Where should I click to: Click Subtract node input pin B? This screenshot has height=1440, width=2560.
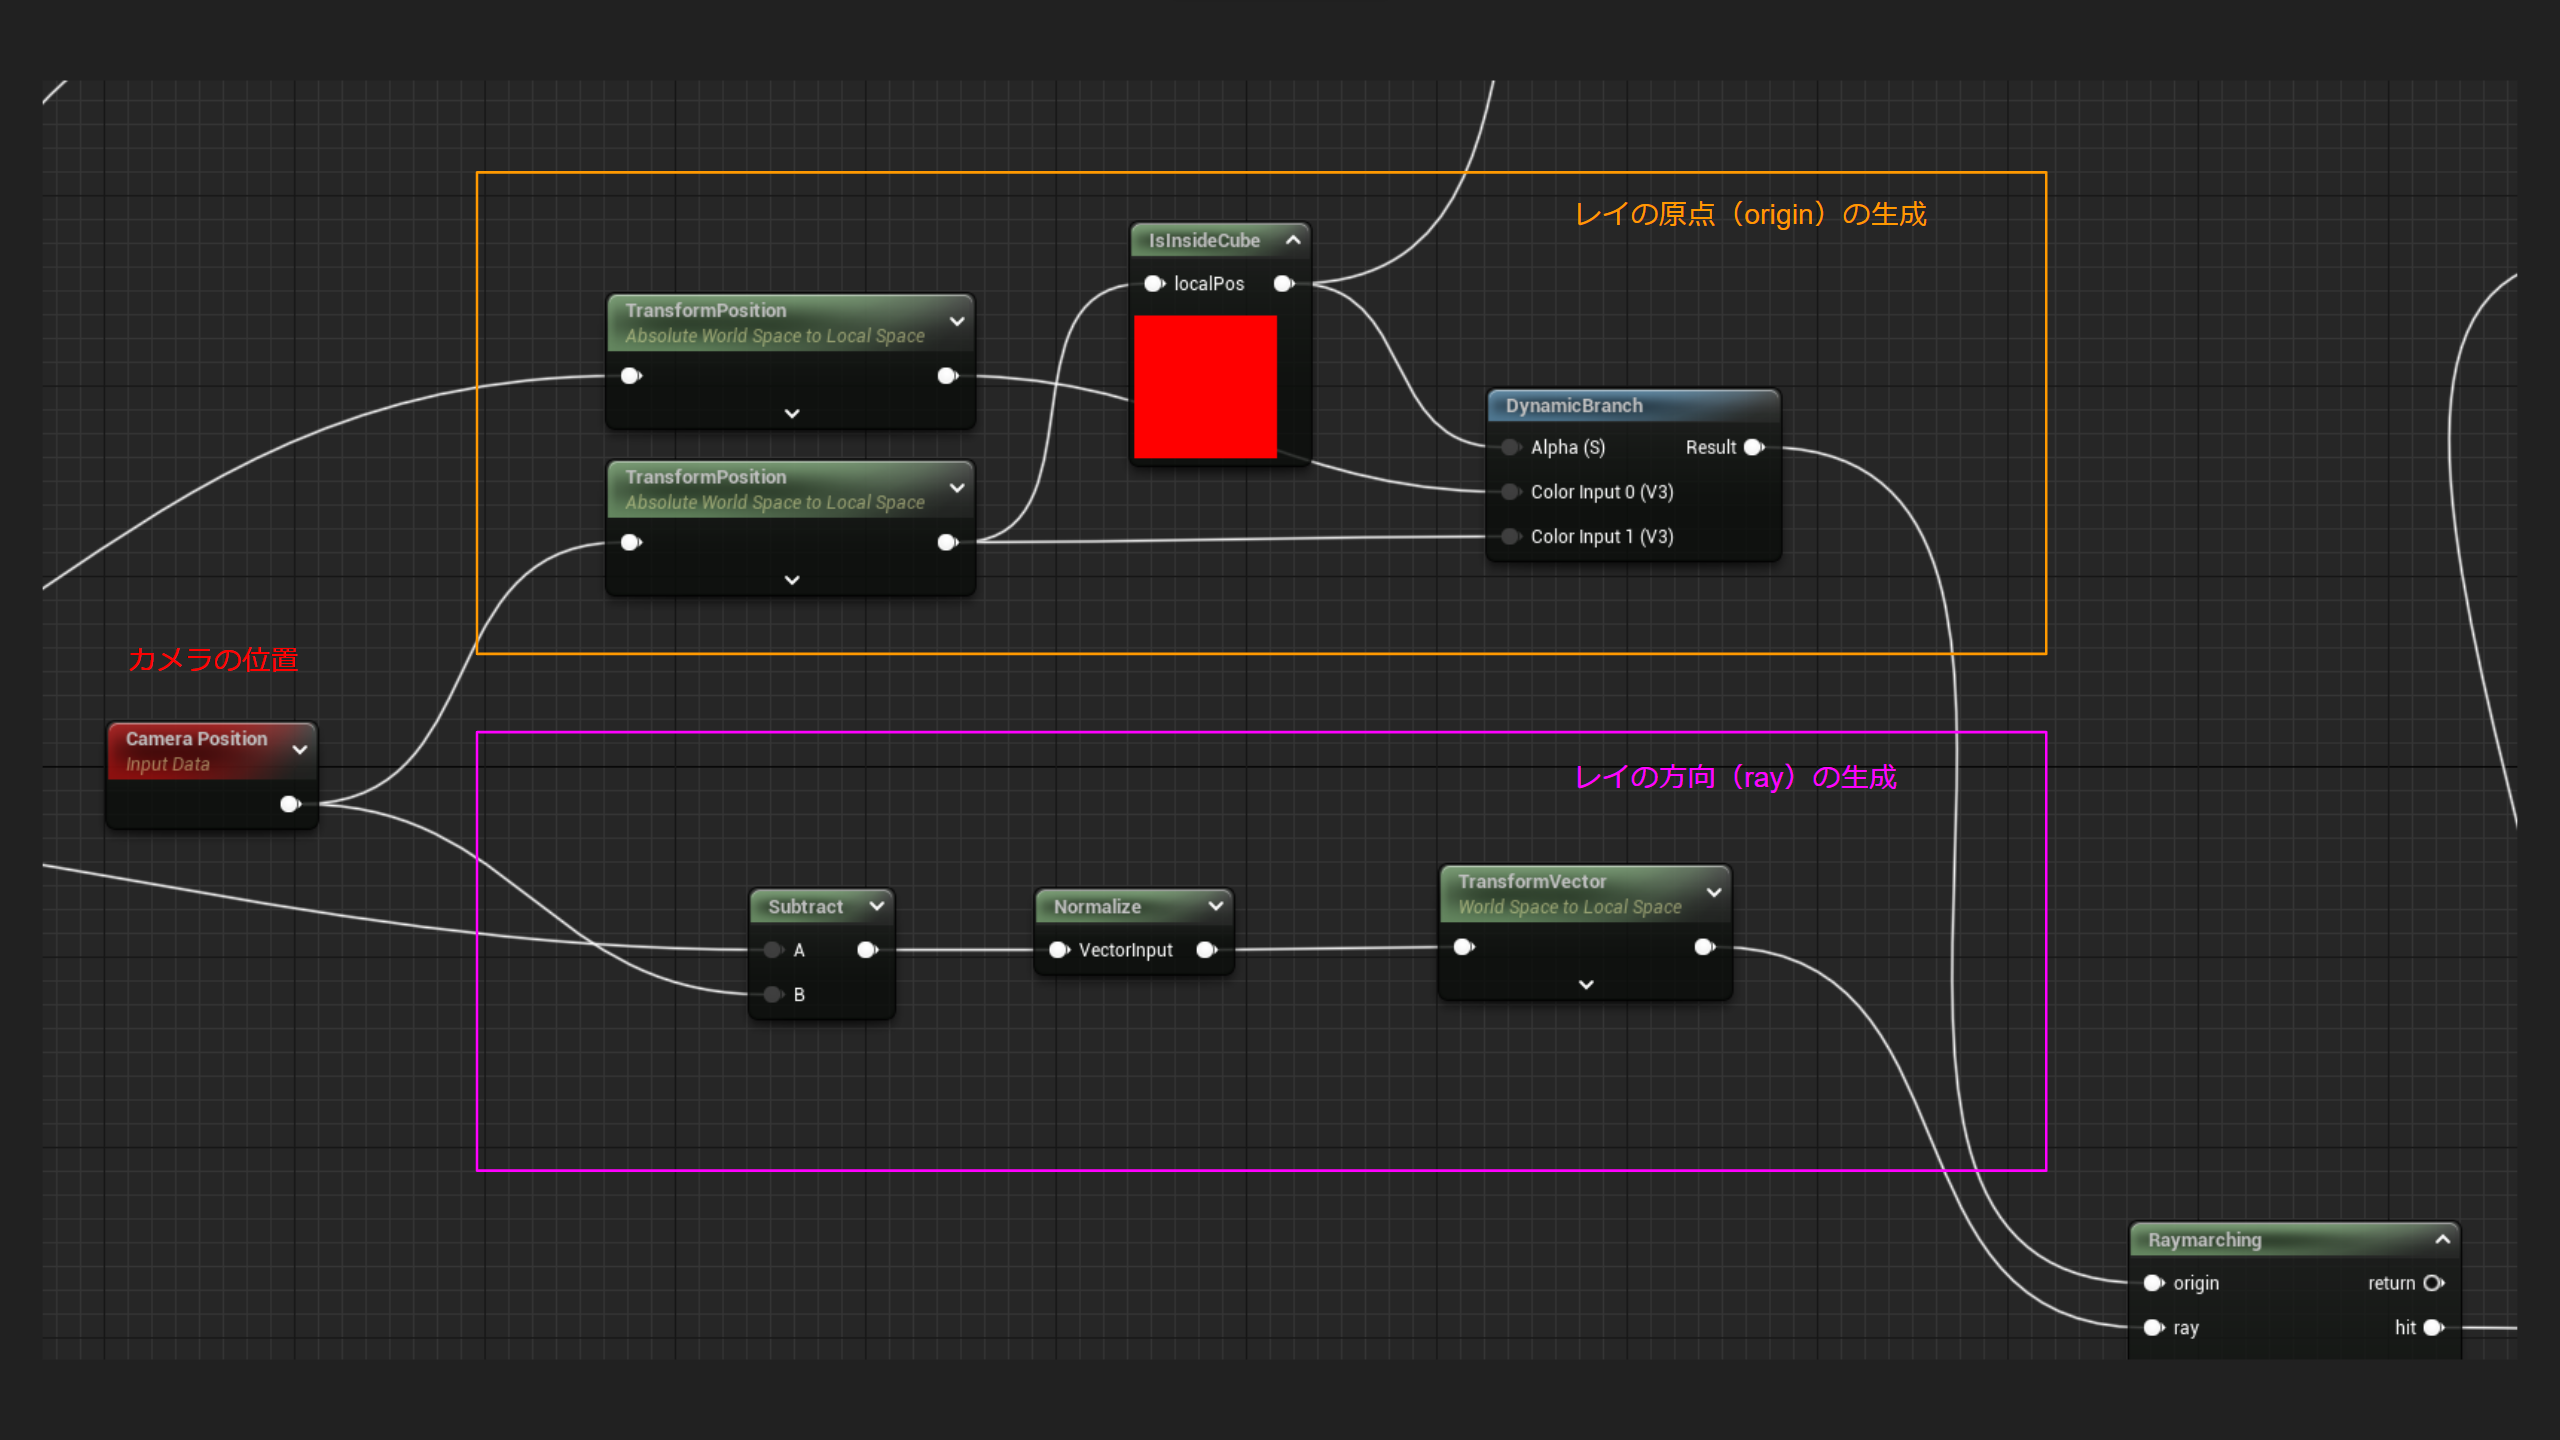click(x=773, y=994)
